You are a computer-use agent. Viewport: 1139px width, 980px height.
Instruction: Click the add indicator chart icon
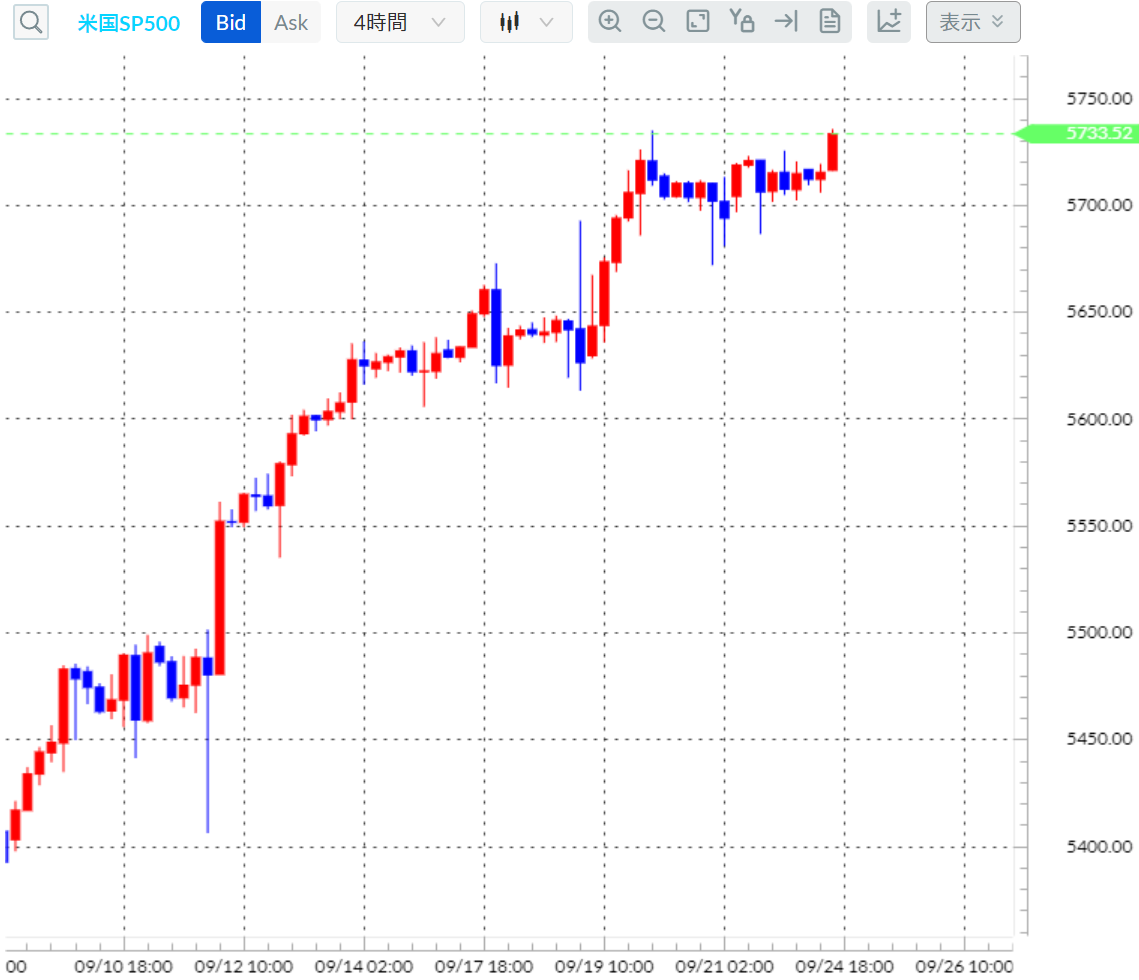[889, 22]
